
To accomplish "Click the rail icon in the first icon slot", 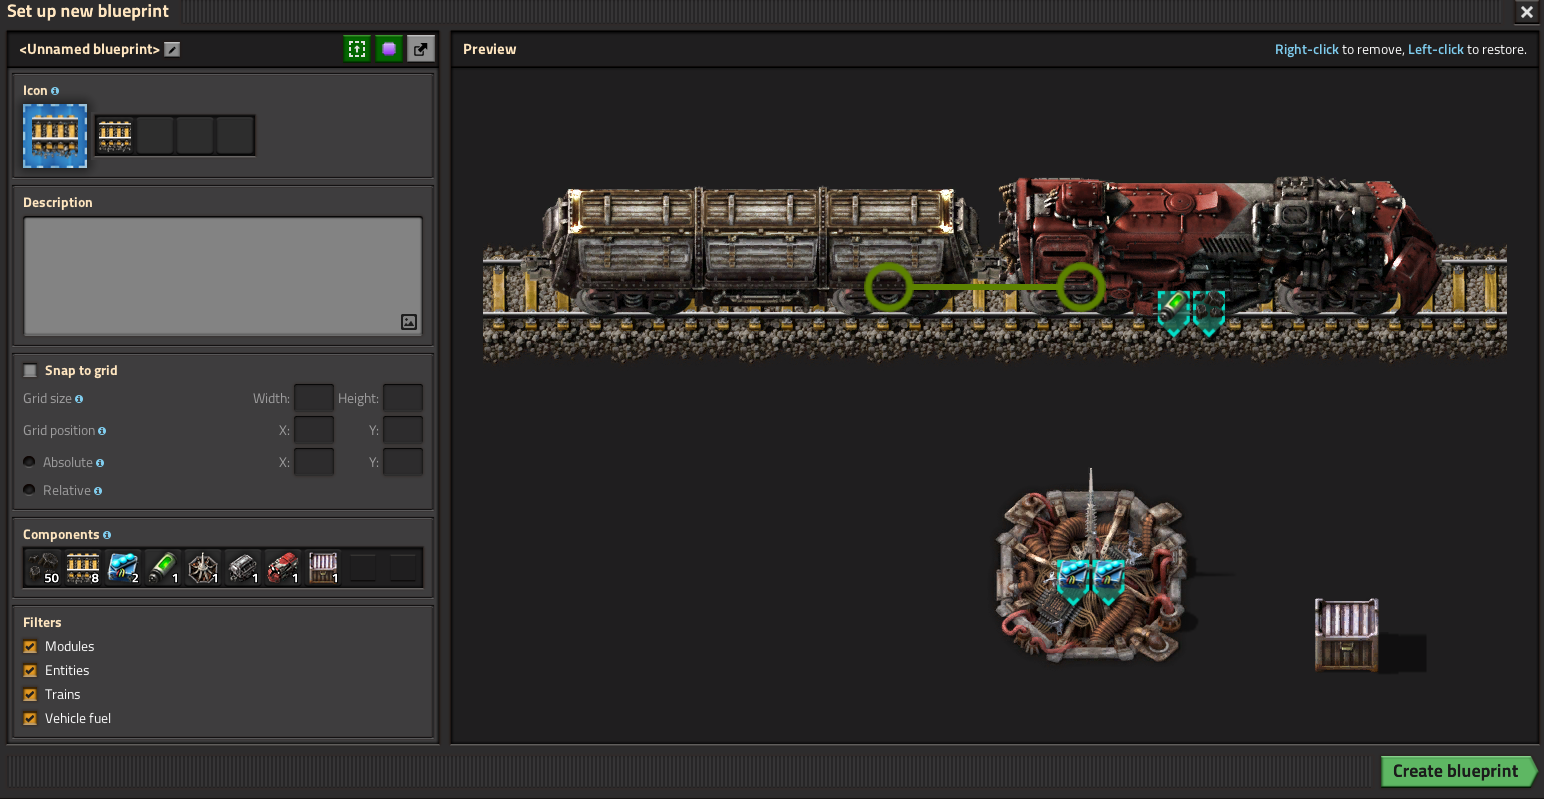I will 115,135.
